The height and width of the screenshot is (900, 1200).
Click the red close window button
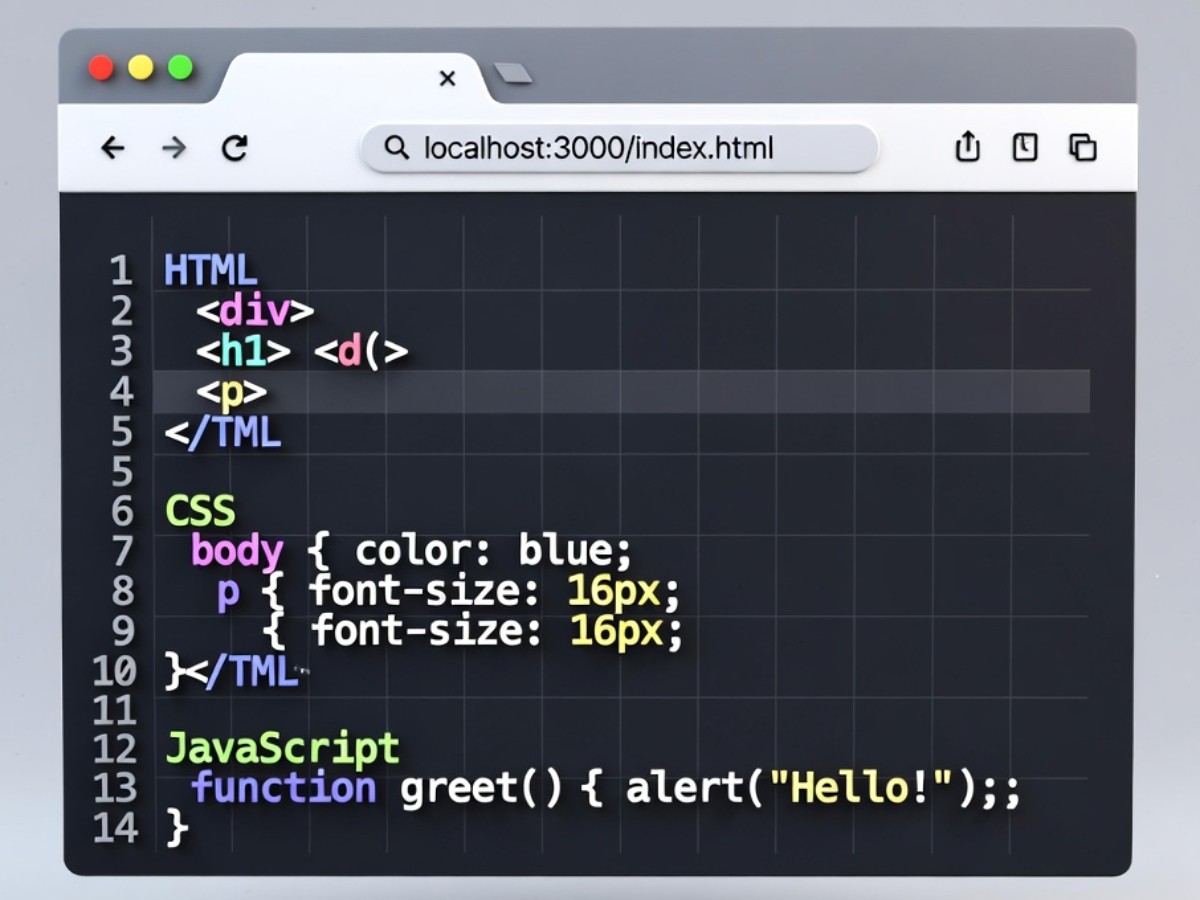(101, 68)
